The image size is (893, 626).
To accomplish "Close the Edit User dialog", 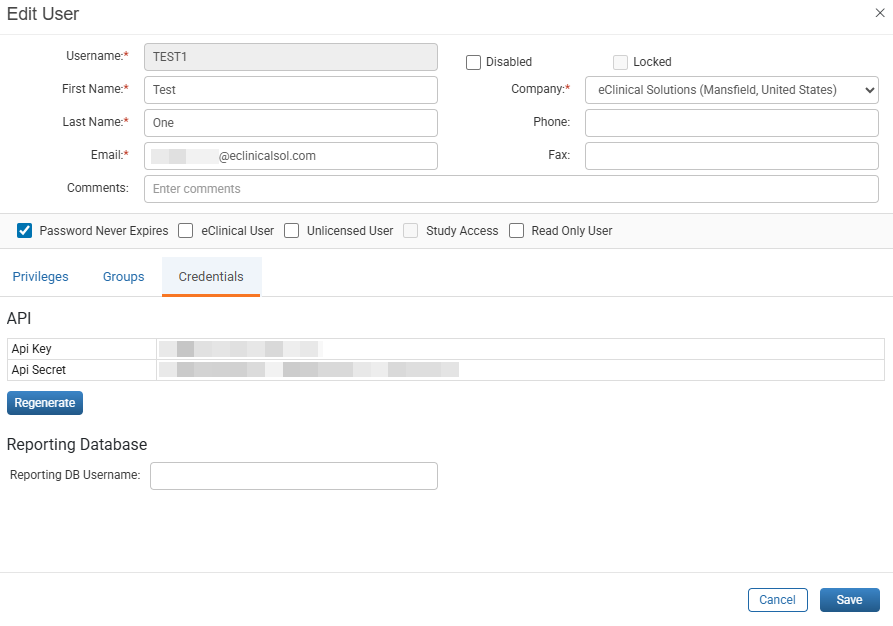I will pyautogui.click(x=880, y=13).
